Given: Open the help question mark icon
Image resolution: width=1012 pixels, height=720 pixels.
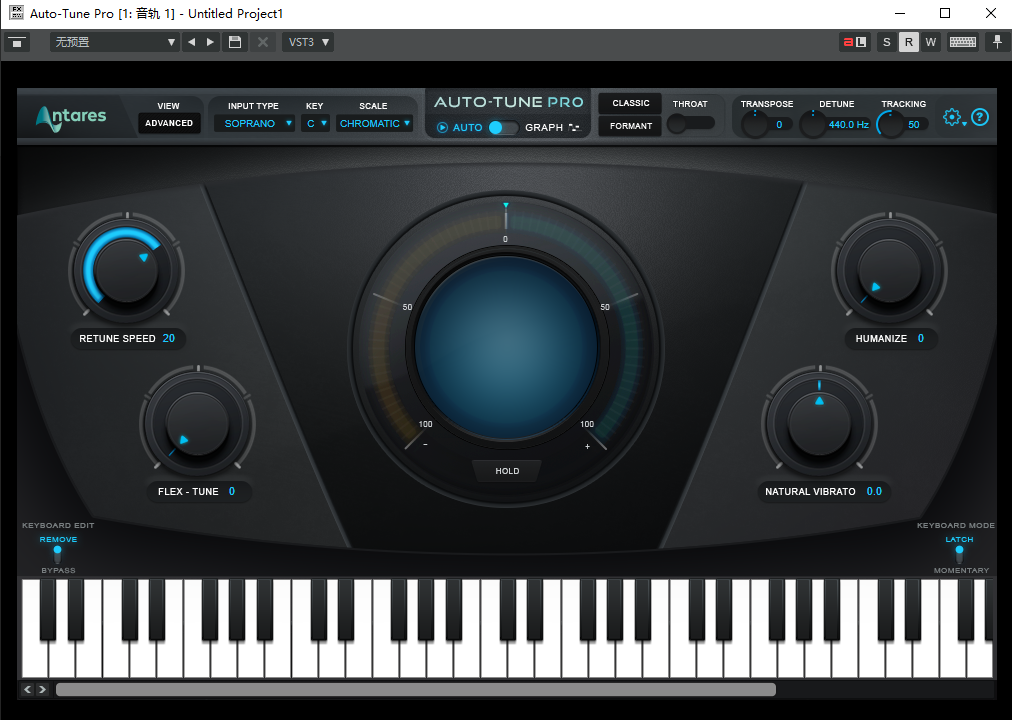Looking at the screenshot, I should 980,117.
